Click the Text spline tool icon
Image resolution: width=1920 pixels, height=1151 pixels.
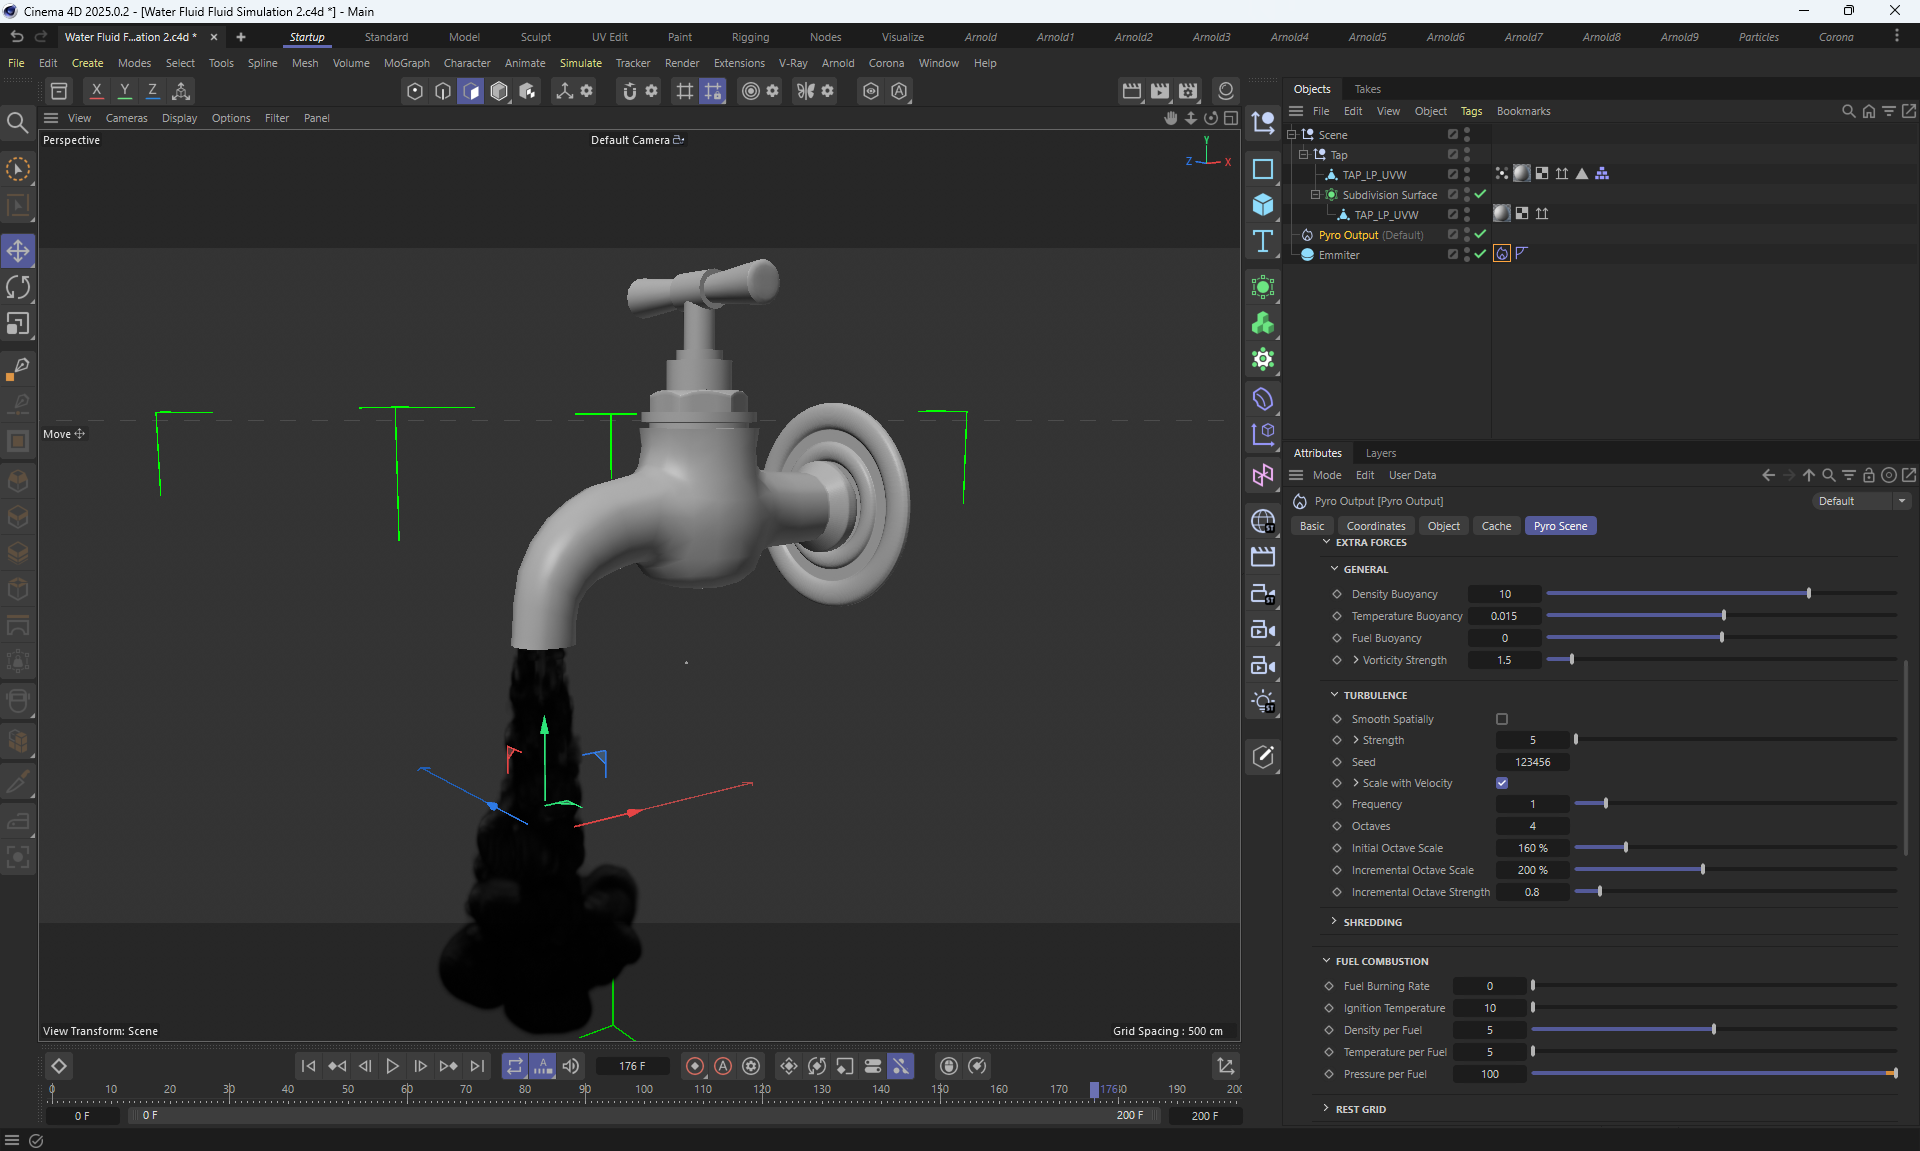click(x=1263, y=241)
